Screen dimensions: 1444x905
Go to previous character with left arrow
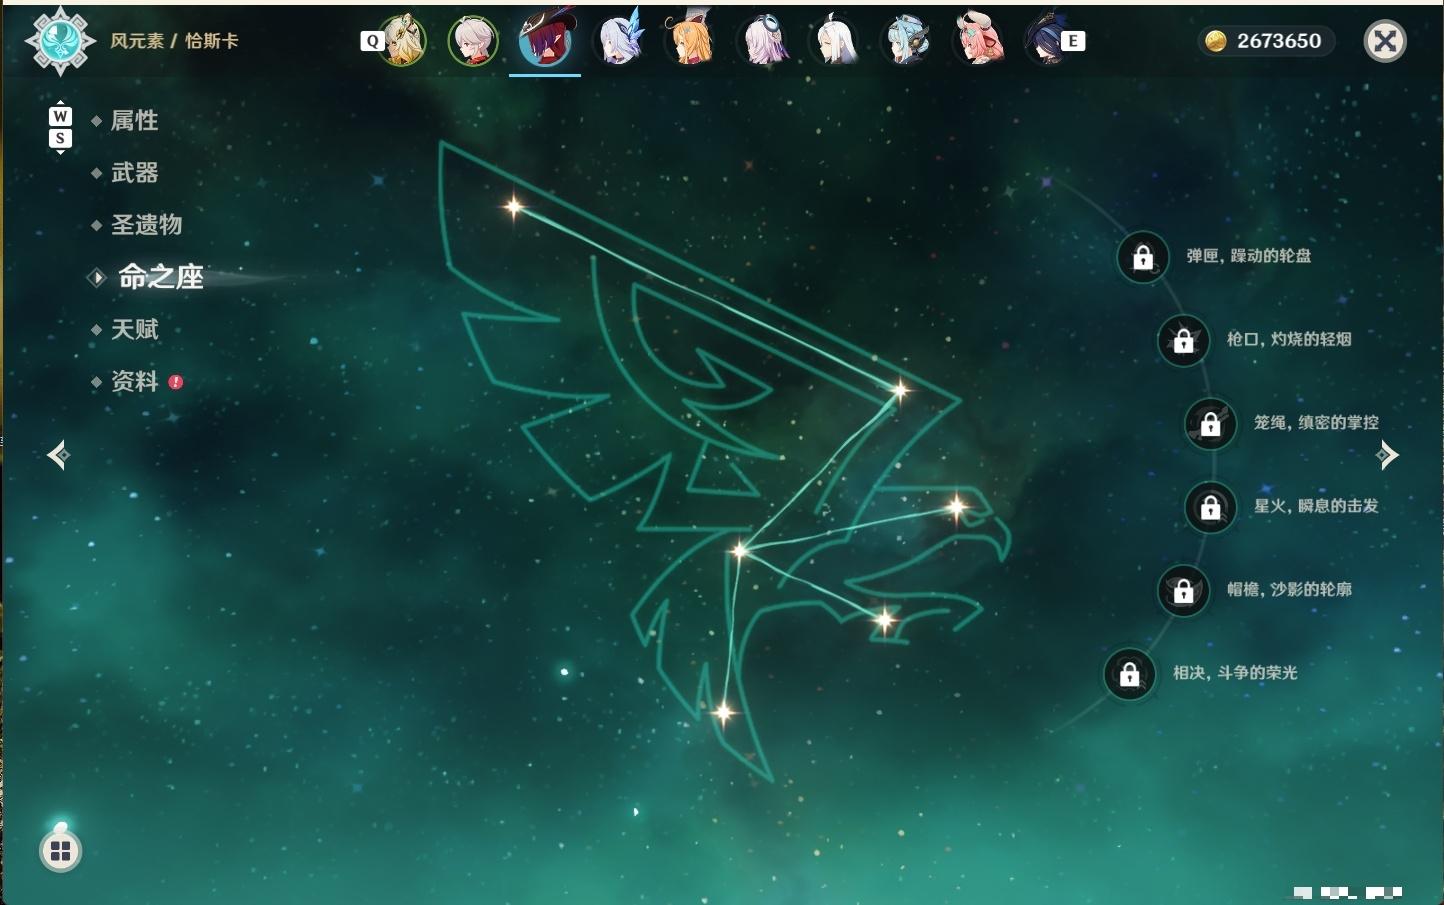click(58, 455)
